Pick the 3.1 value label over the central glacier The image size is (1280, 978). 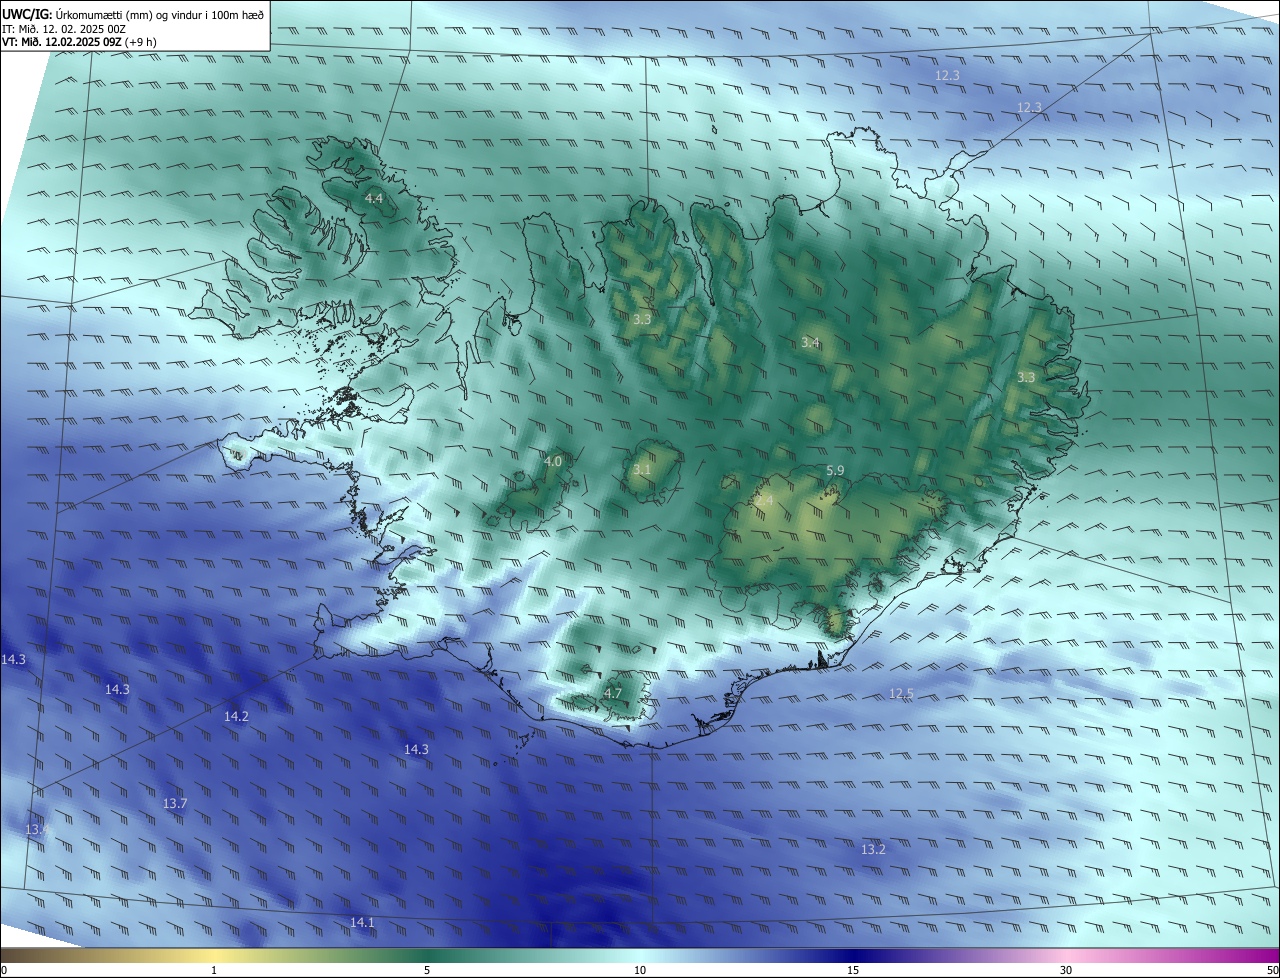642,469
